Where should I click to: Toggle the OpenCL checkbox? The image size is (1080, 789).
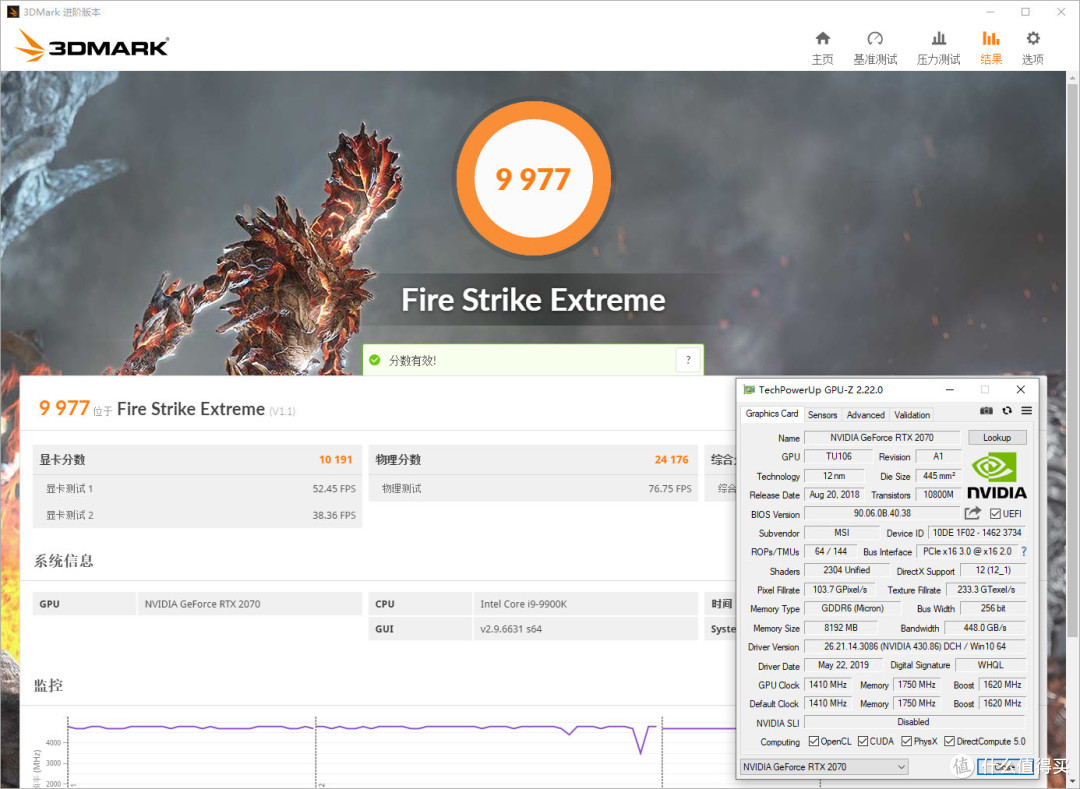pos(814,742)
